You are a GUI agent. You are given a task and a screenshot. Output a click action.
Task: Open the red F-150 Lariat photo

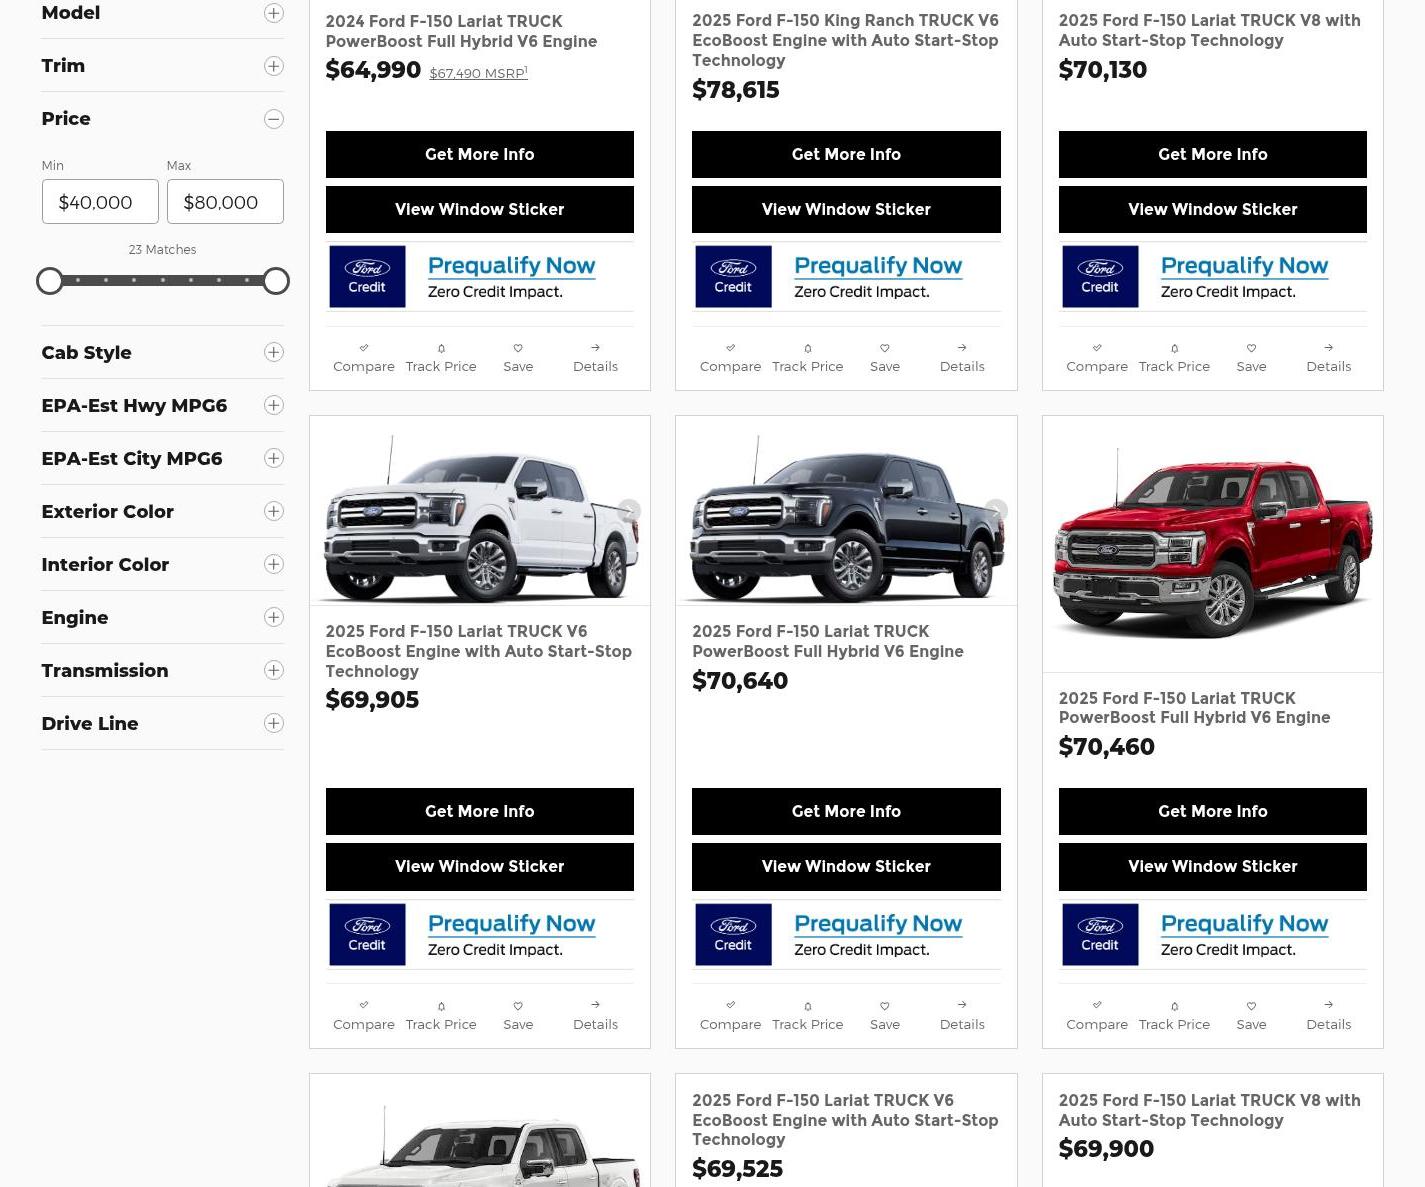tap(1213, 544)
